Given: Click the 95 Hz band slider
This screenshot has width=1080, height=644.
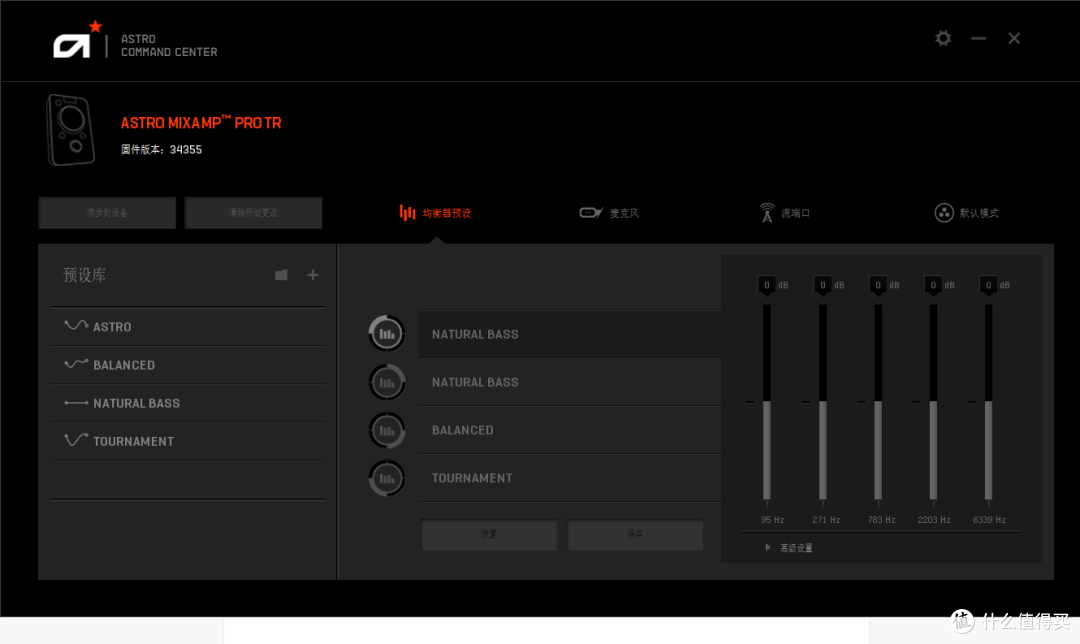Looking at the screenshot, I should [767, 402].
